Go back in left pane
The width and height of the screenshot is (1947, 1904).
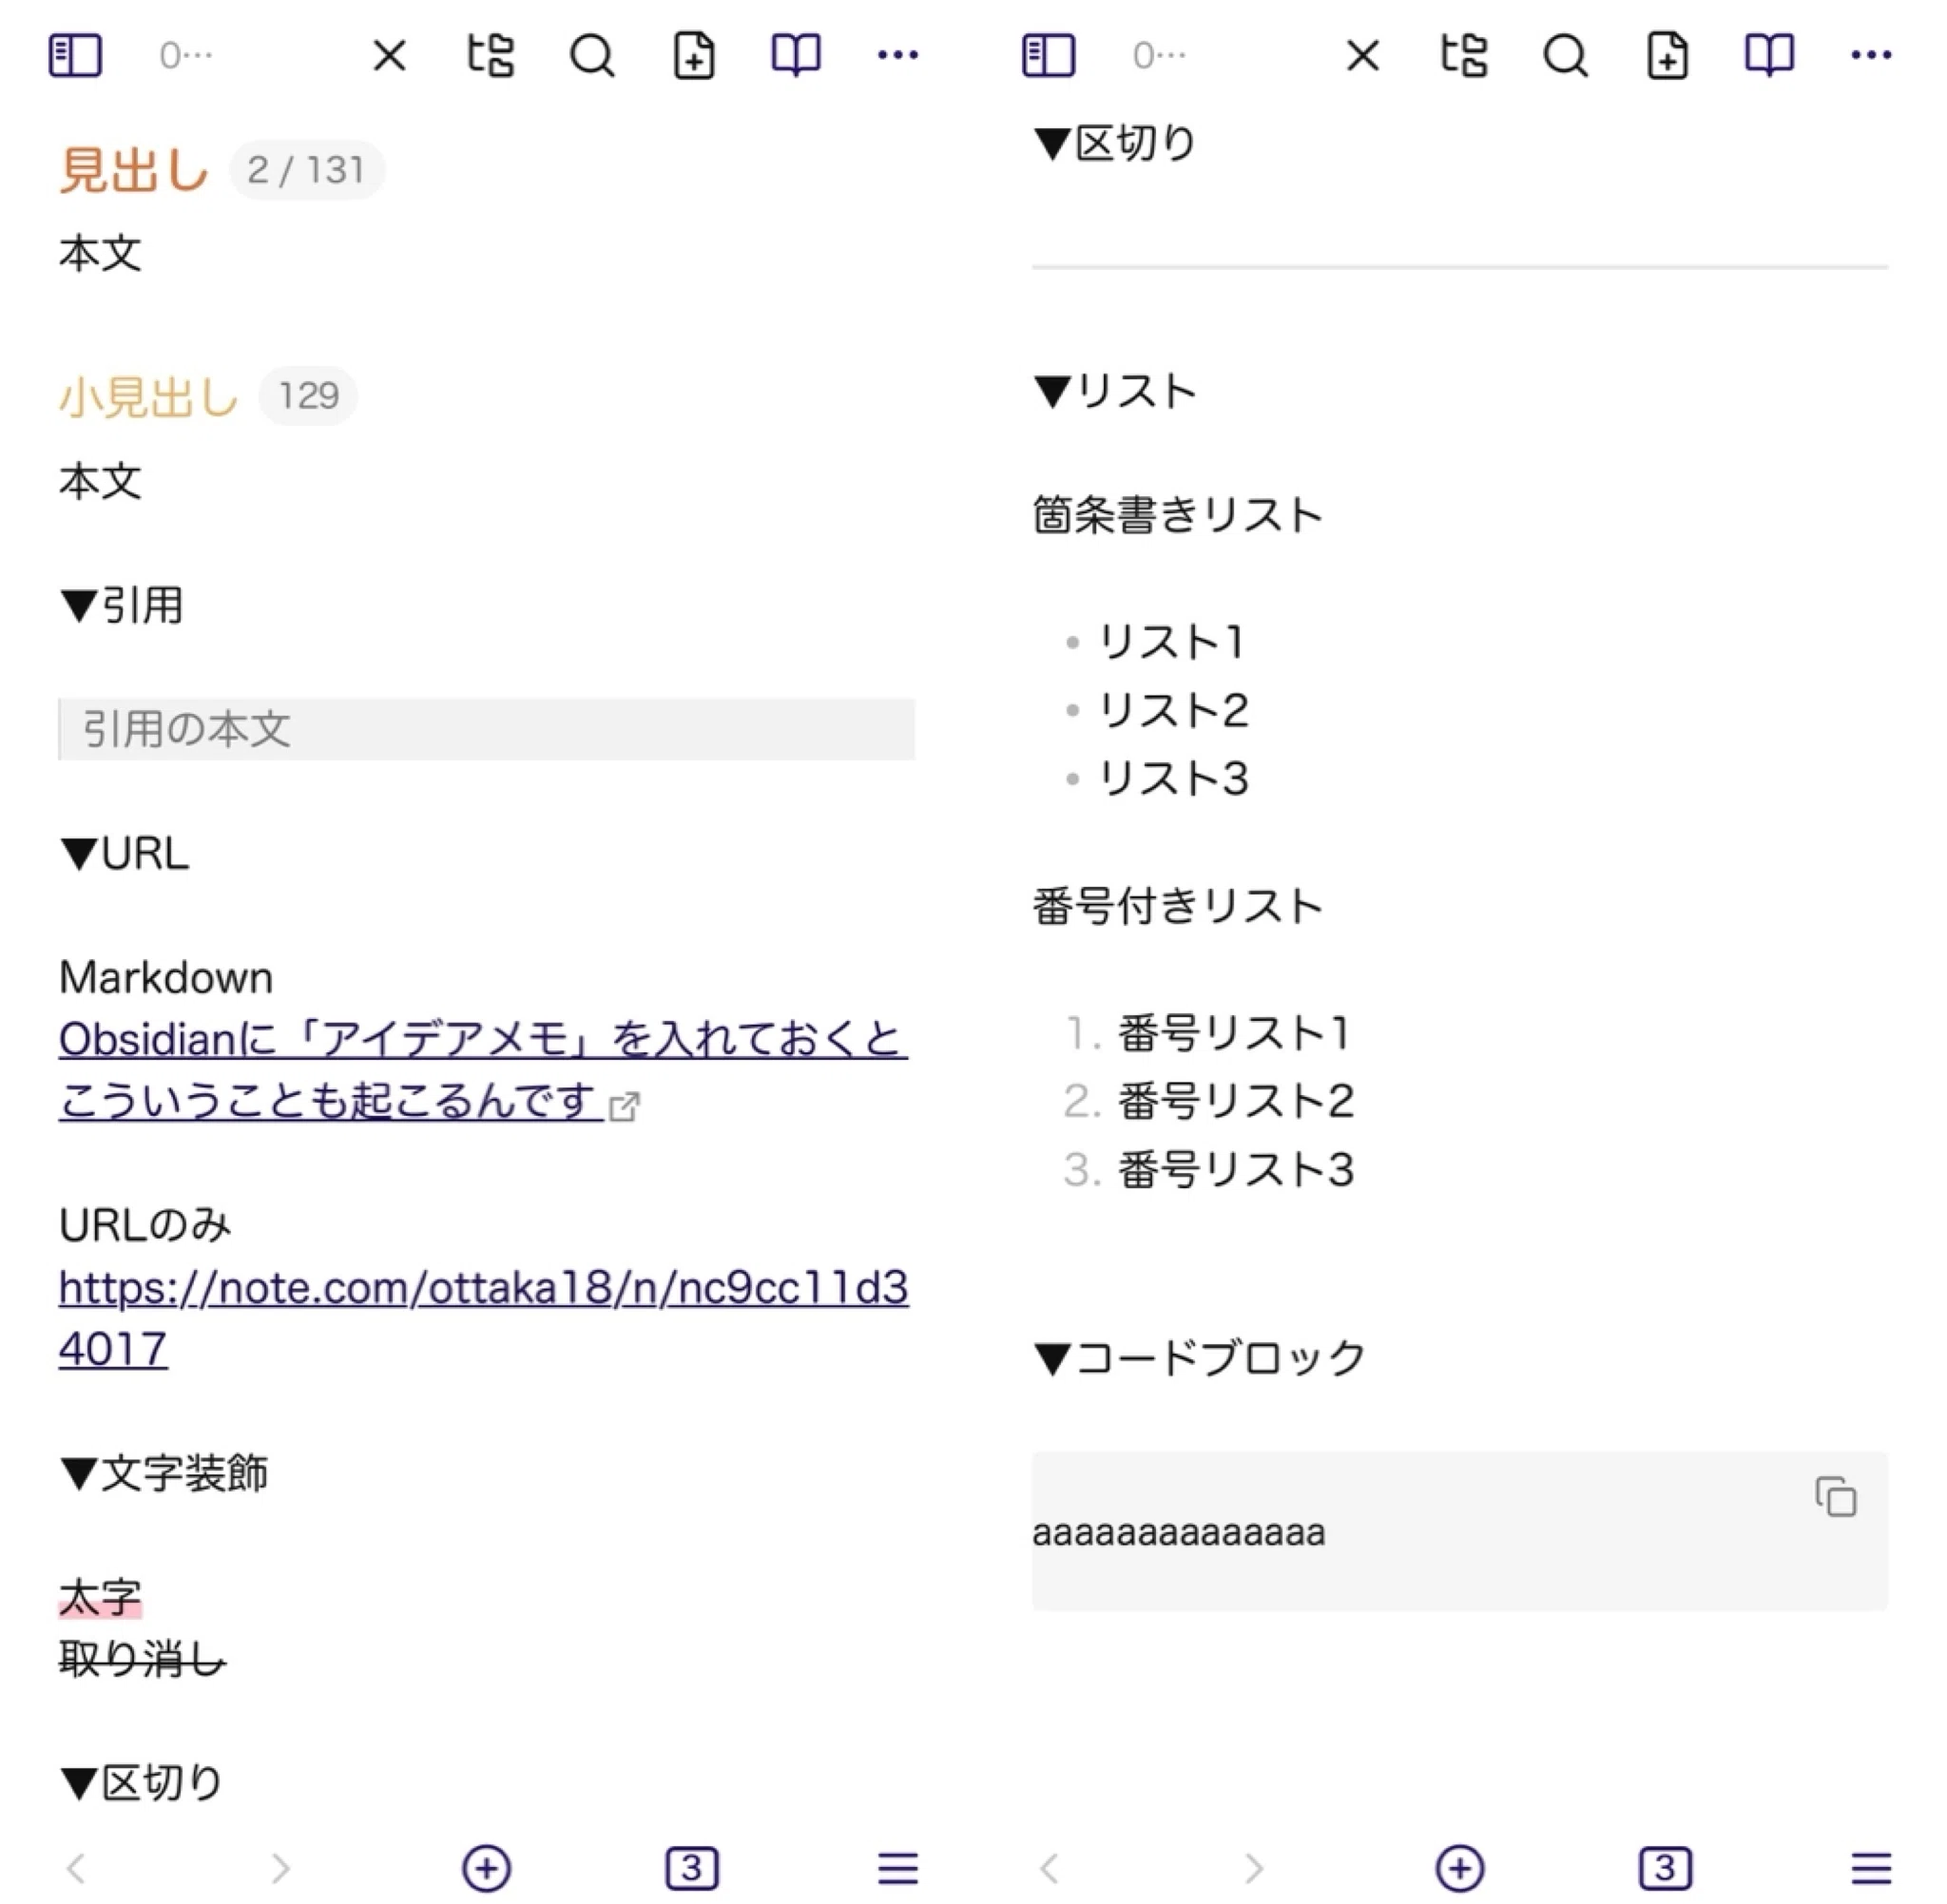click(76, 1868)
